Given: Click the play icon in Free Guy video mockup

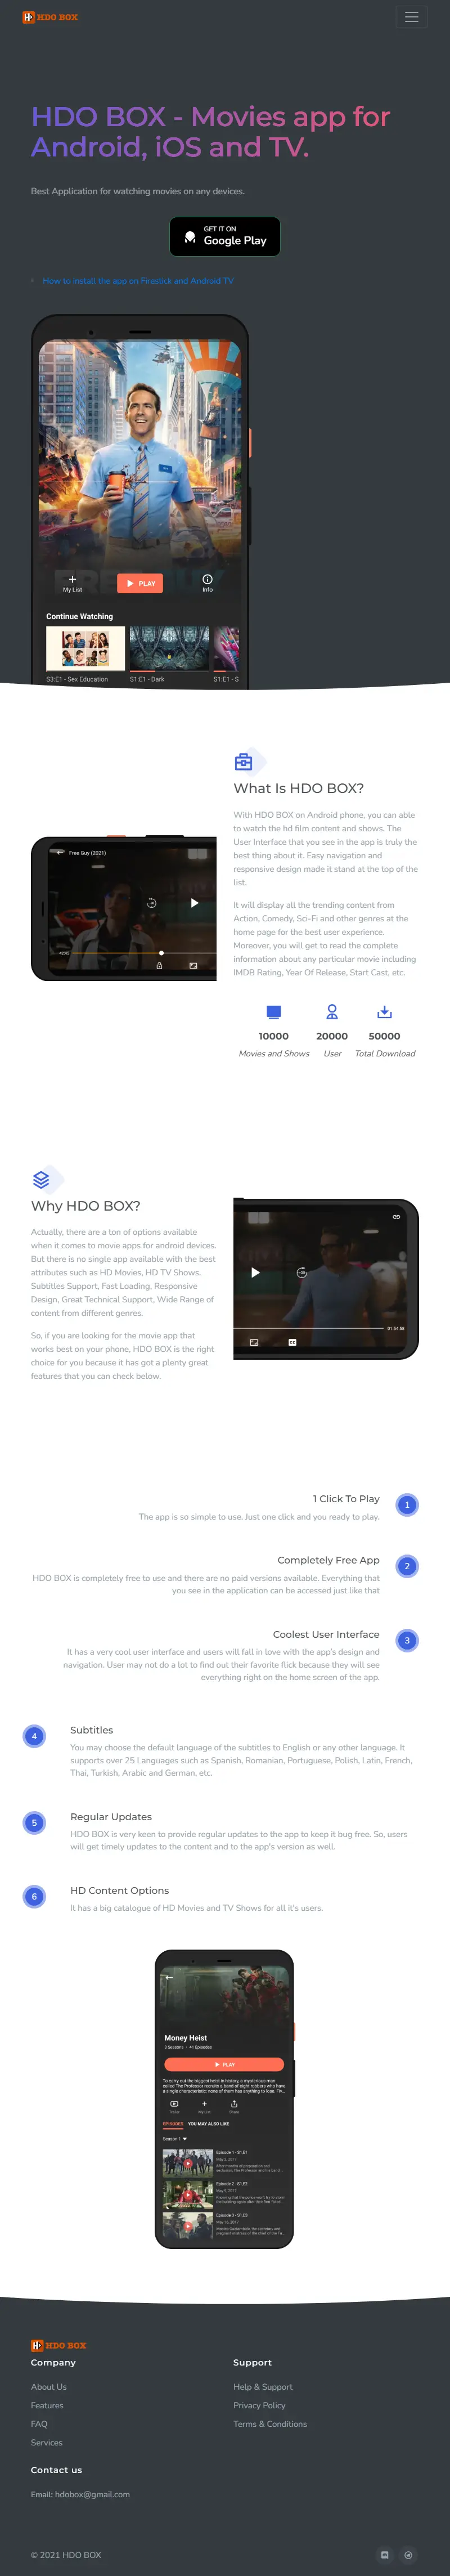Looking at the screenshot, I should 194,903.
